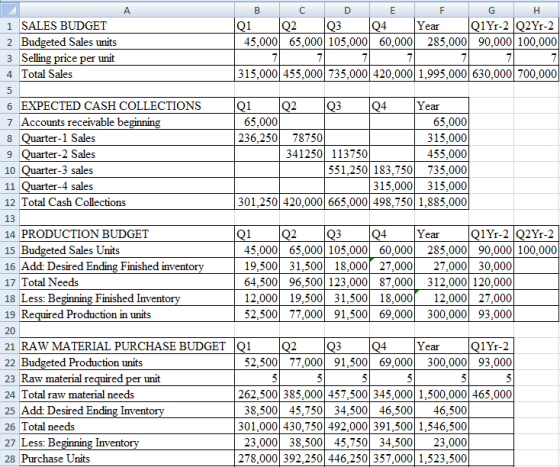Image resolution: width=560 pixels, height=467 pixels.
Task: Select row 5 header
Action: [x=10, y=90]
